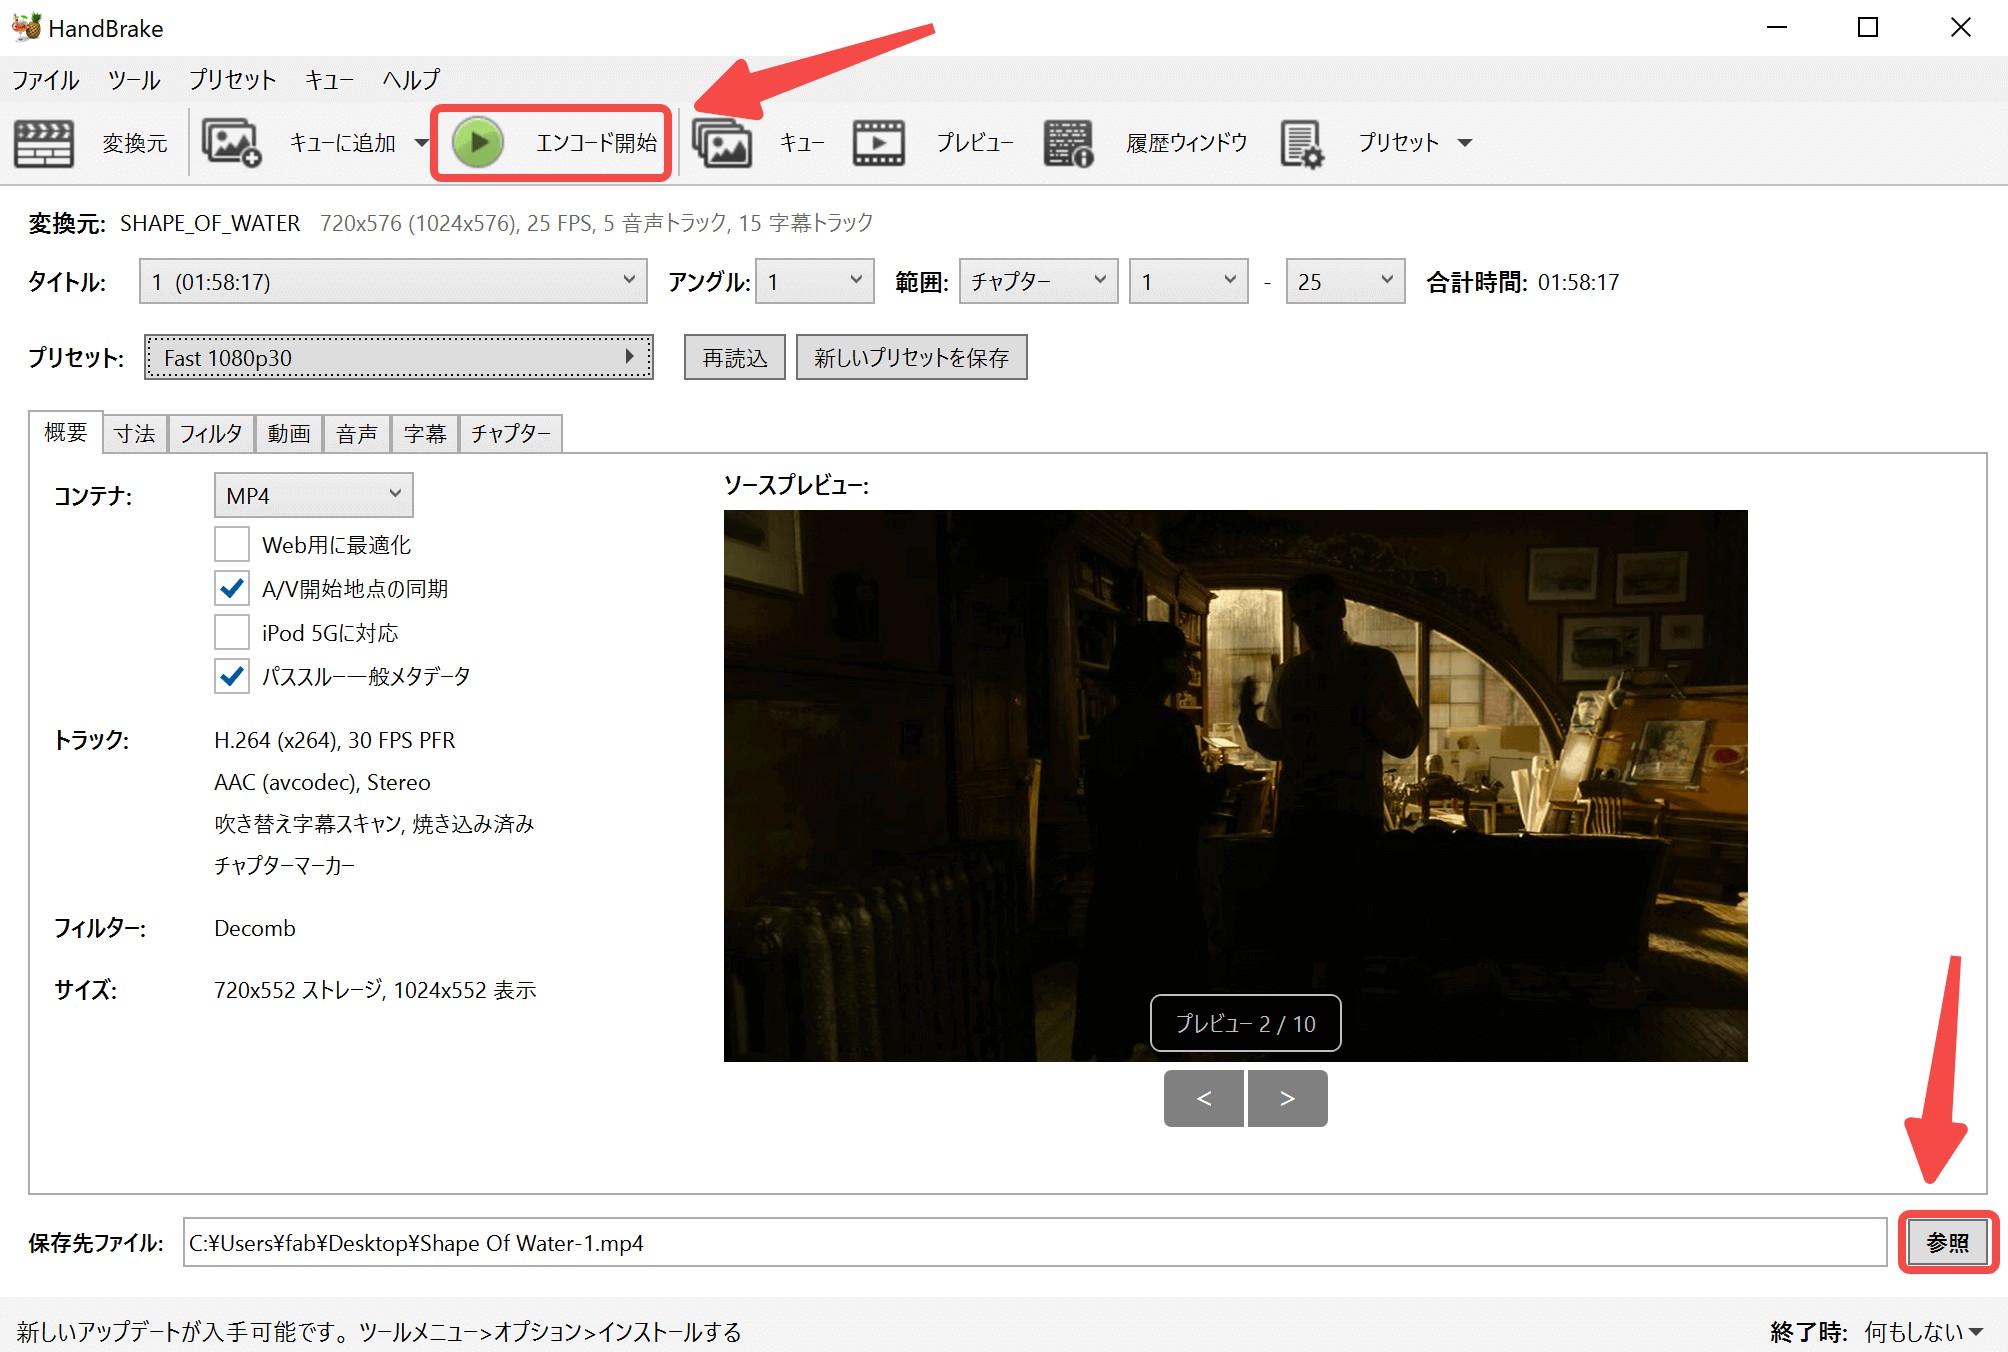The image size is (2008, 1352).
Task: Enable the iPod 5Gに対応 checkbox
Action: point(232,632)
